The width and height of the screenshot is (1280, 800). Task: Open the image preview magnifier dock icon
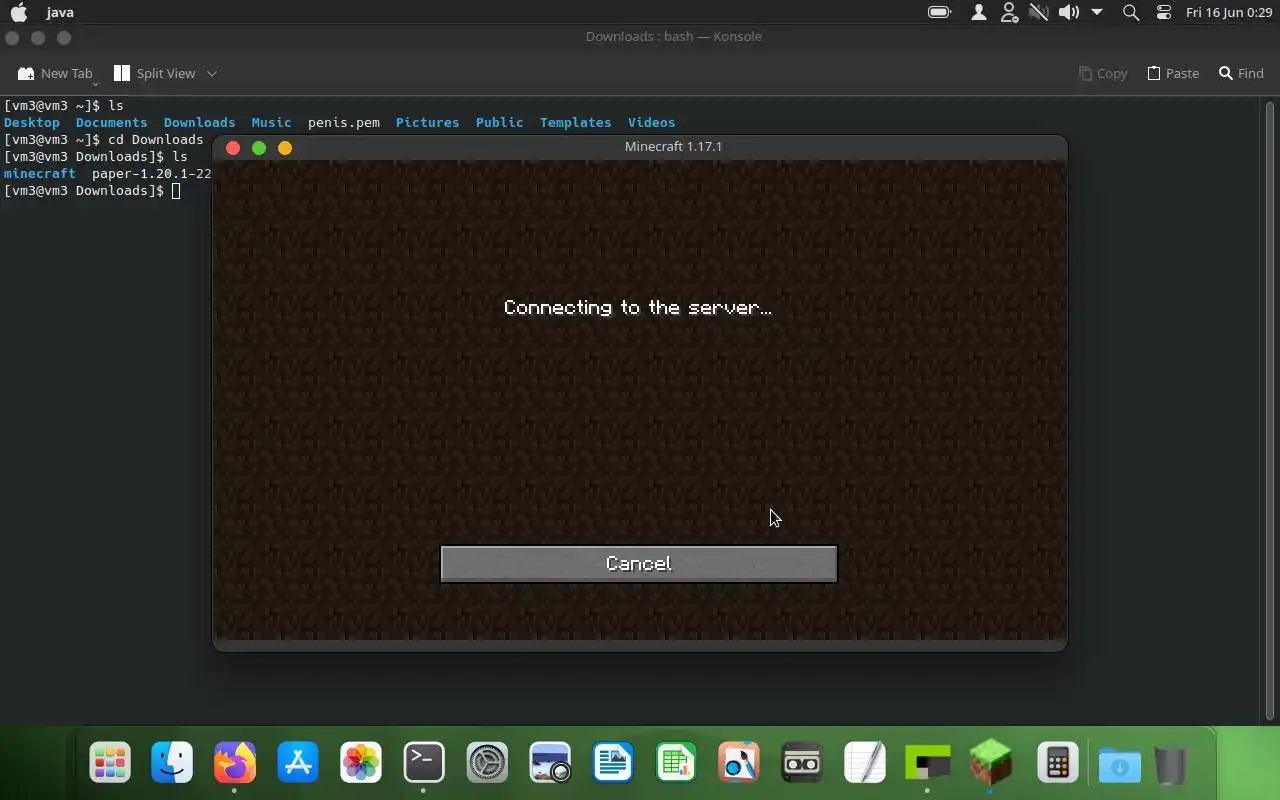click(739, 763)
